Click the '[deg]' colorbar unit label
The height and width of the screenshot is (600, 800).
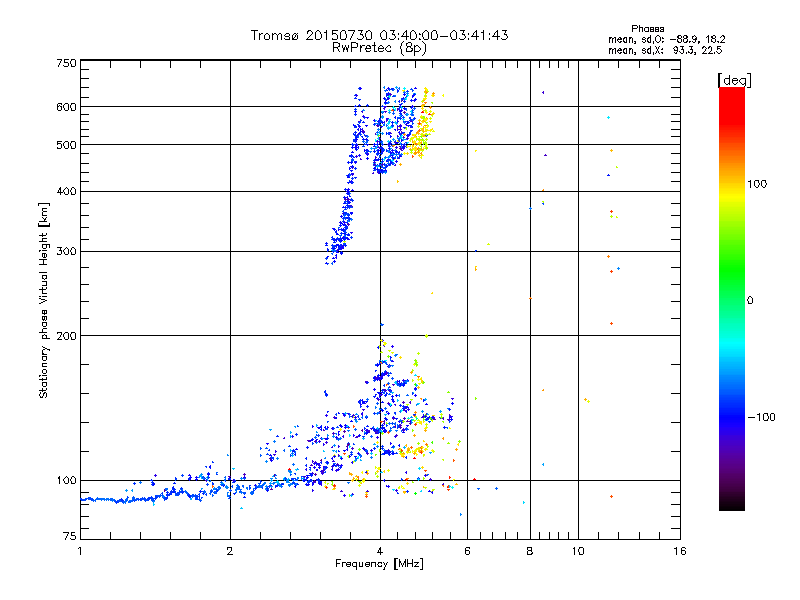[734, 81]
